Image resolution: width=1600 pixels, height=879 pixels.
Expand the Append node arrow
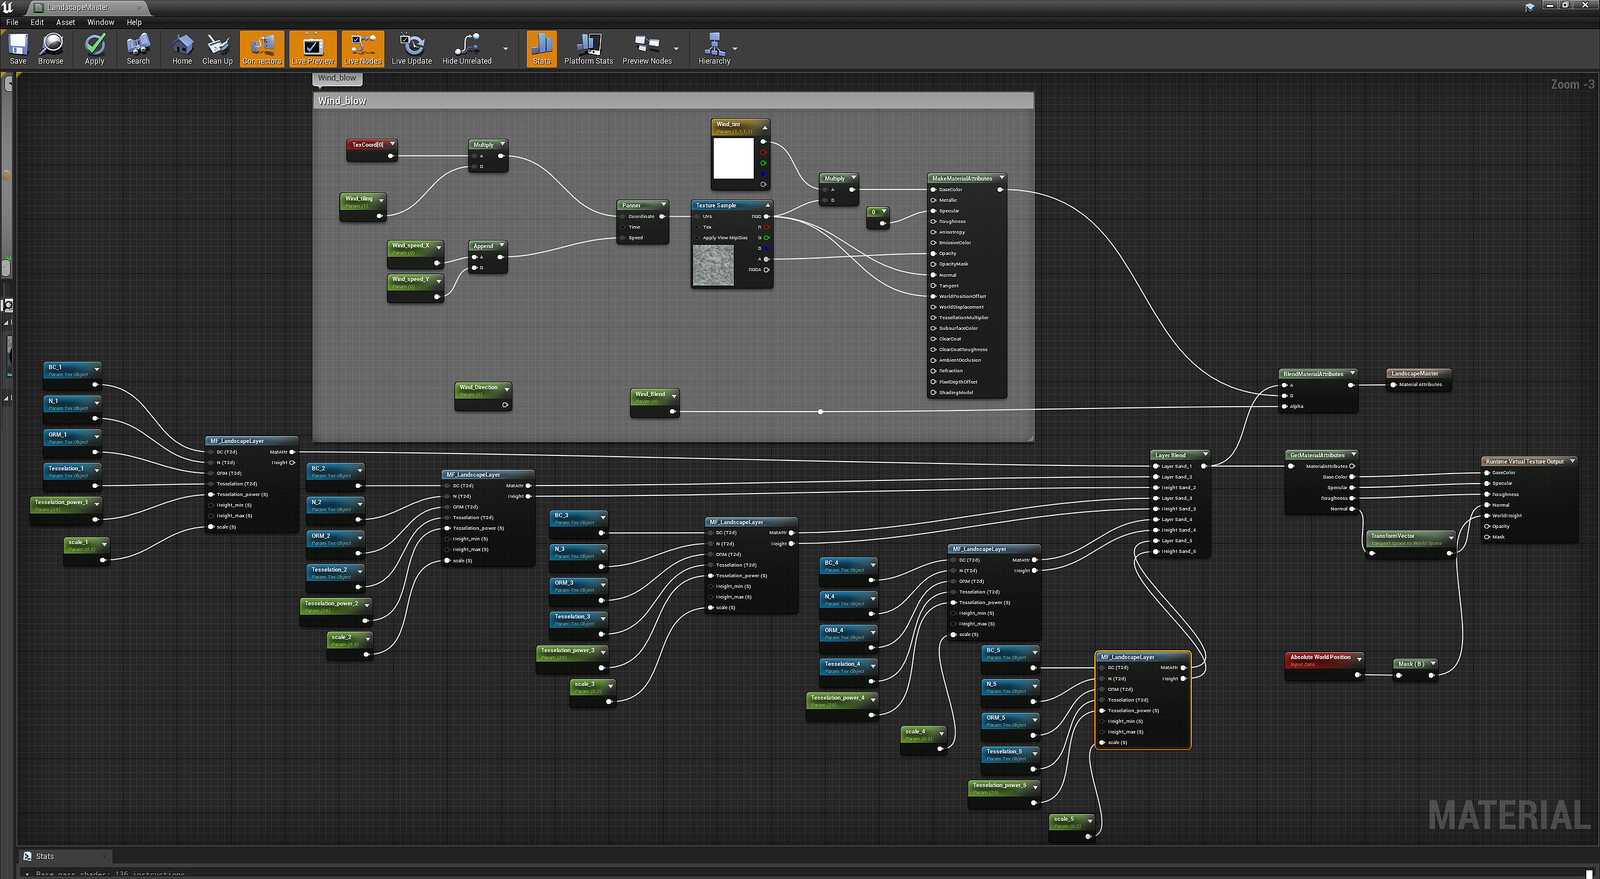coord(503,246)
